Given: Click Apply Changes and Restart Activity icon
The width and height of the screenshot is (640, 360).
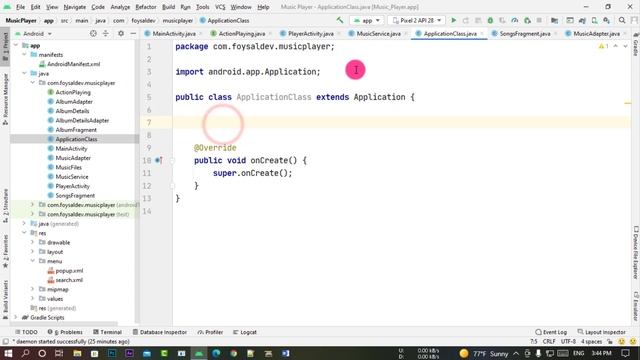Looking at the screenshot, I should click(x=466, y=20).
